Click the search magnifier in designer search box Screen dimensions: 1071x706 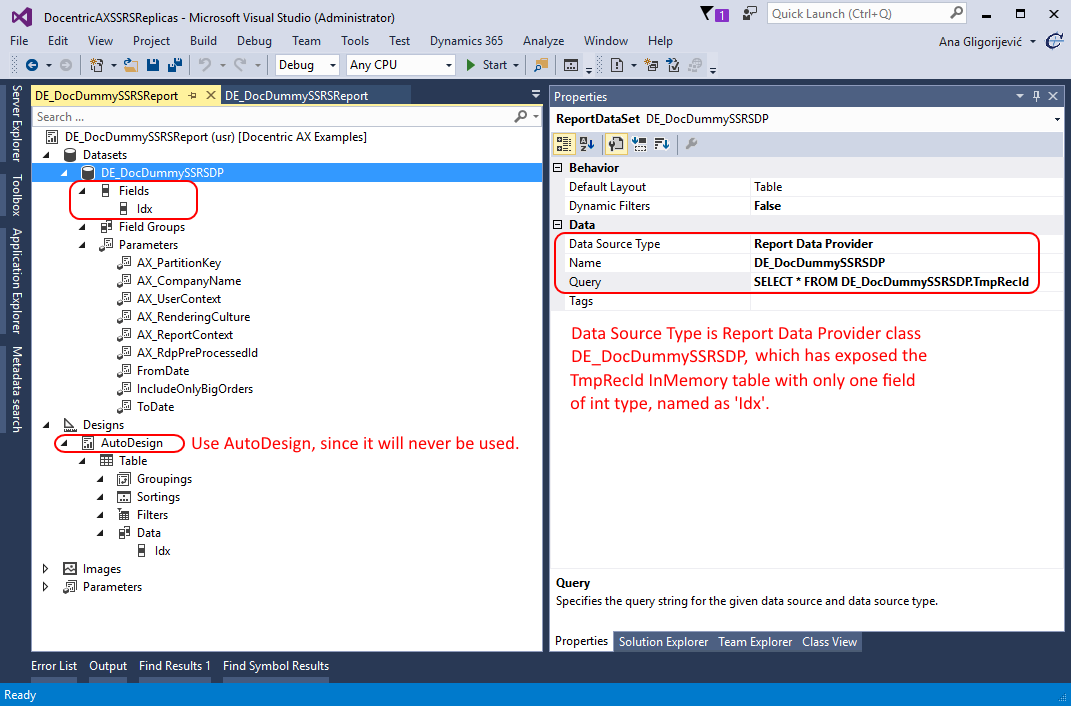tap(520, 116)
